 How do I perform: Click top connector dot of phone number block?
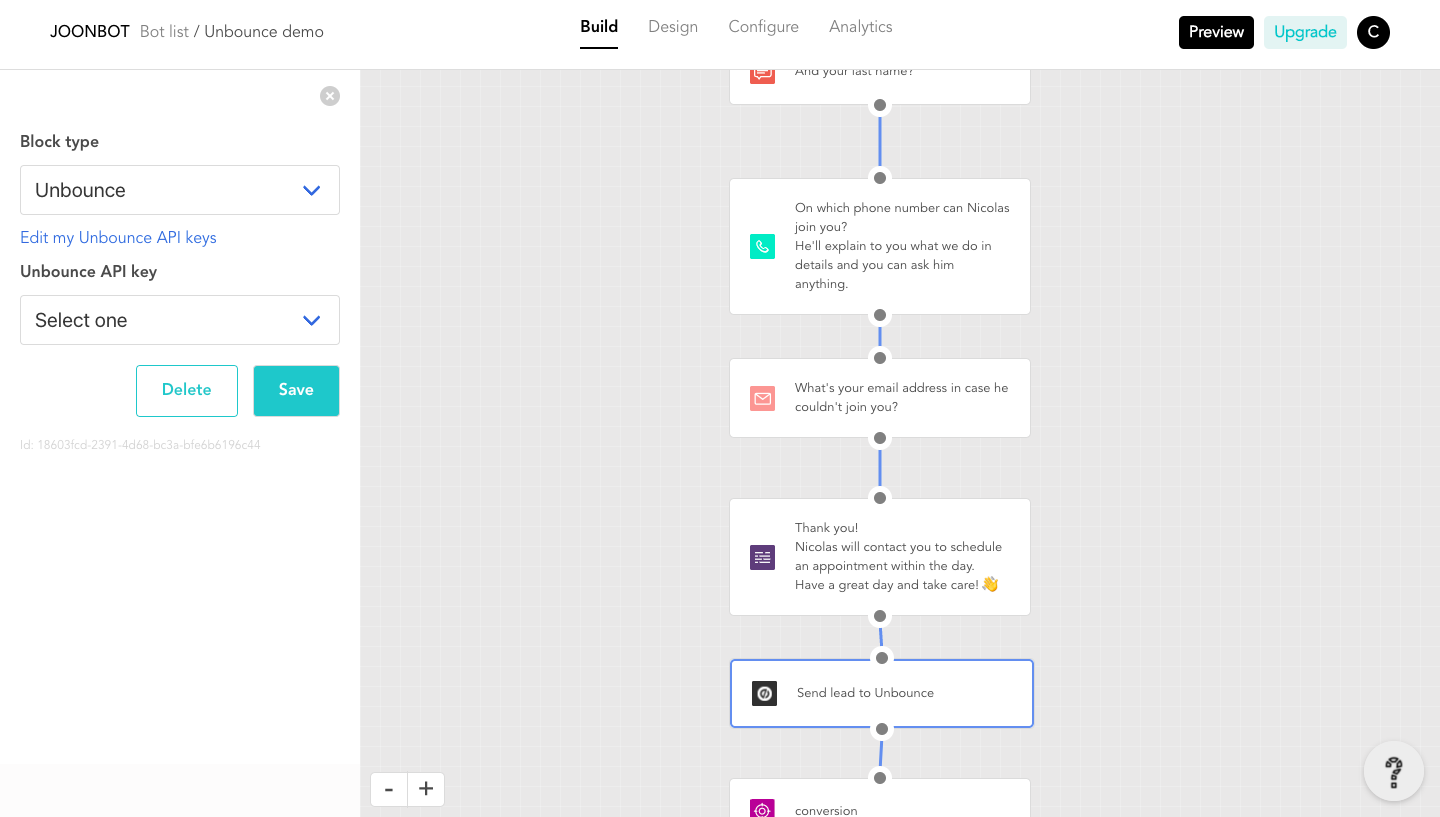(880, 178)
